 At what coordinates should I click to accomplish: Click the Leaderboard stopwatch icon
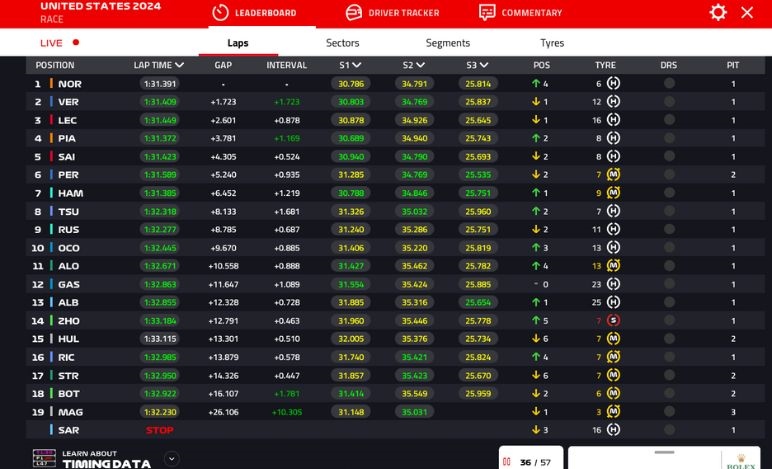coord(220,13)
